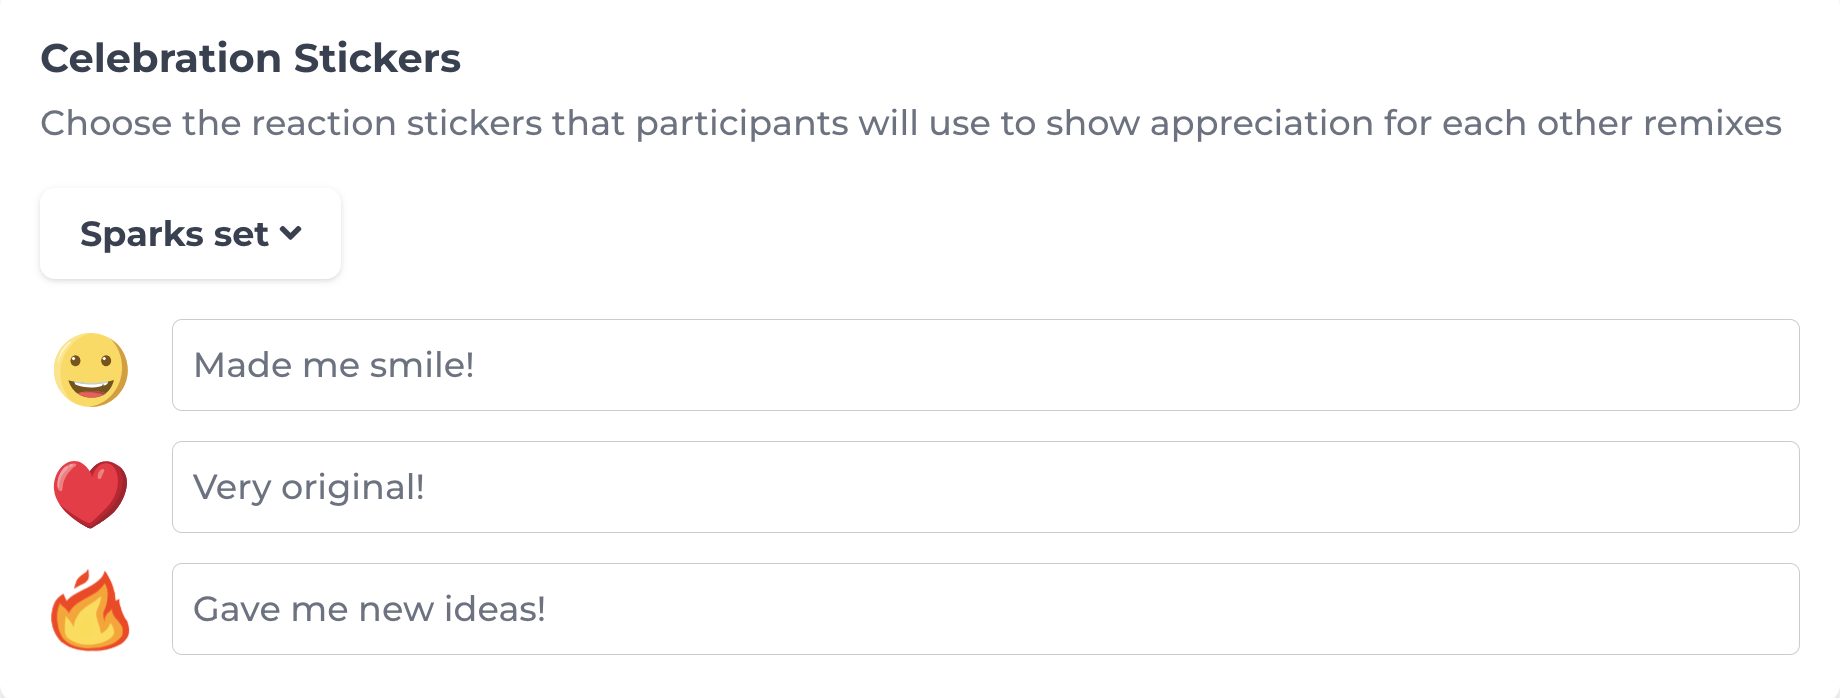Open the Sparks set dropdown

tap(190, 234)
